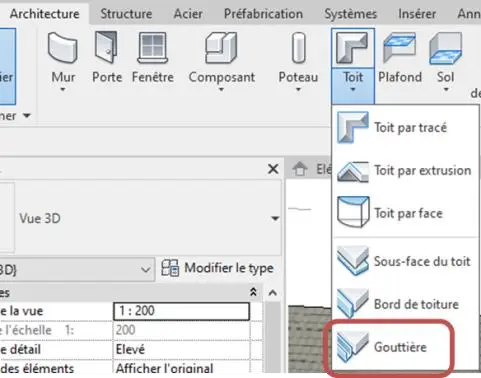The width and height of the screenshot is (481, 378).
Task: Select the Porte door tool icon
Action: [x=106, y=47]
